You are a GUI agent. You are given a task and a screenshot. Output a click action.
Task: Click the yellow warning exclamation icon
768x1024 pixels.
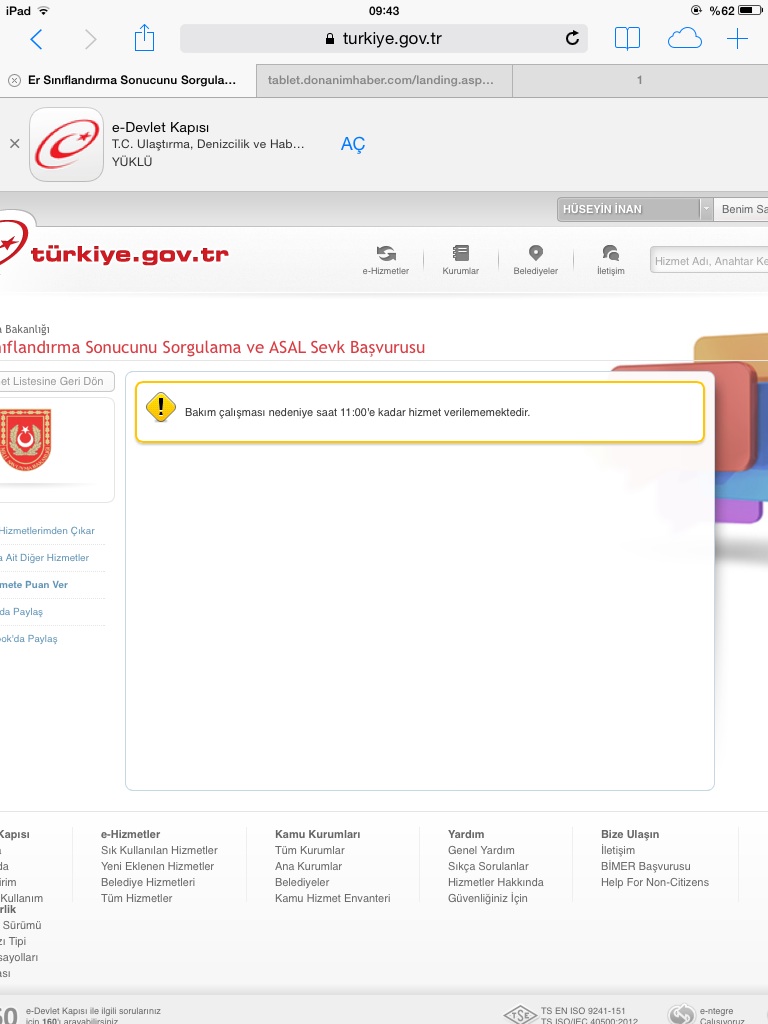click(161, 408)
